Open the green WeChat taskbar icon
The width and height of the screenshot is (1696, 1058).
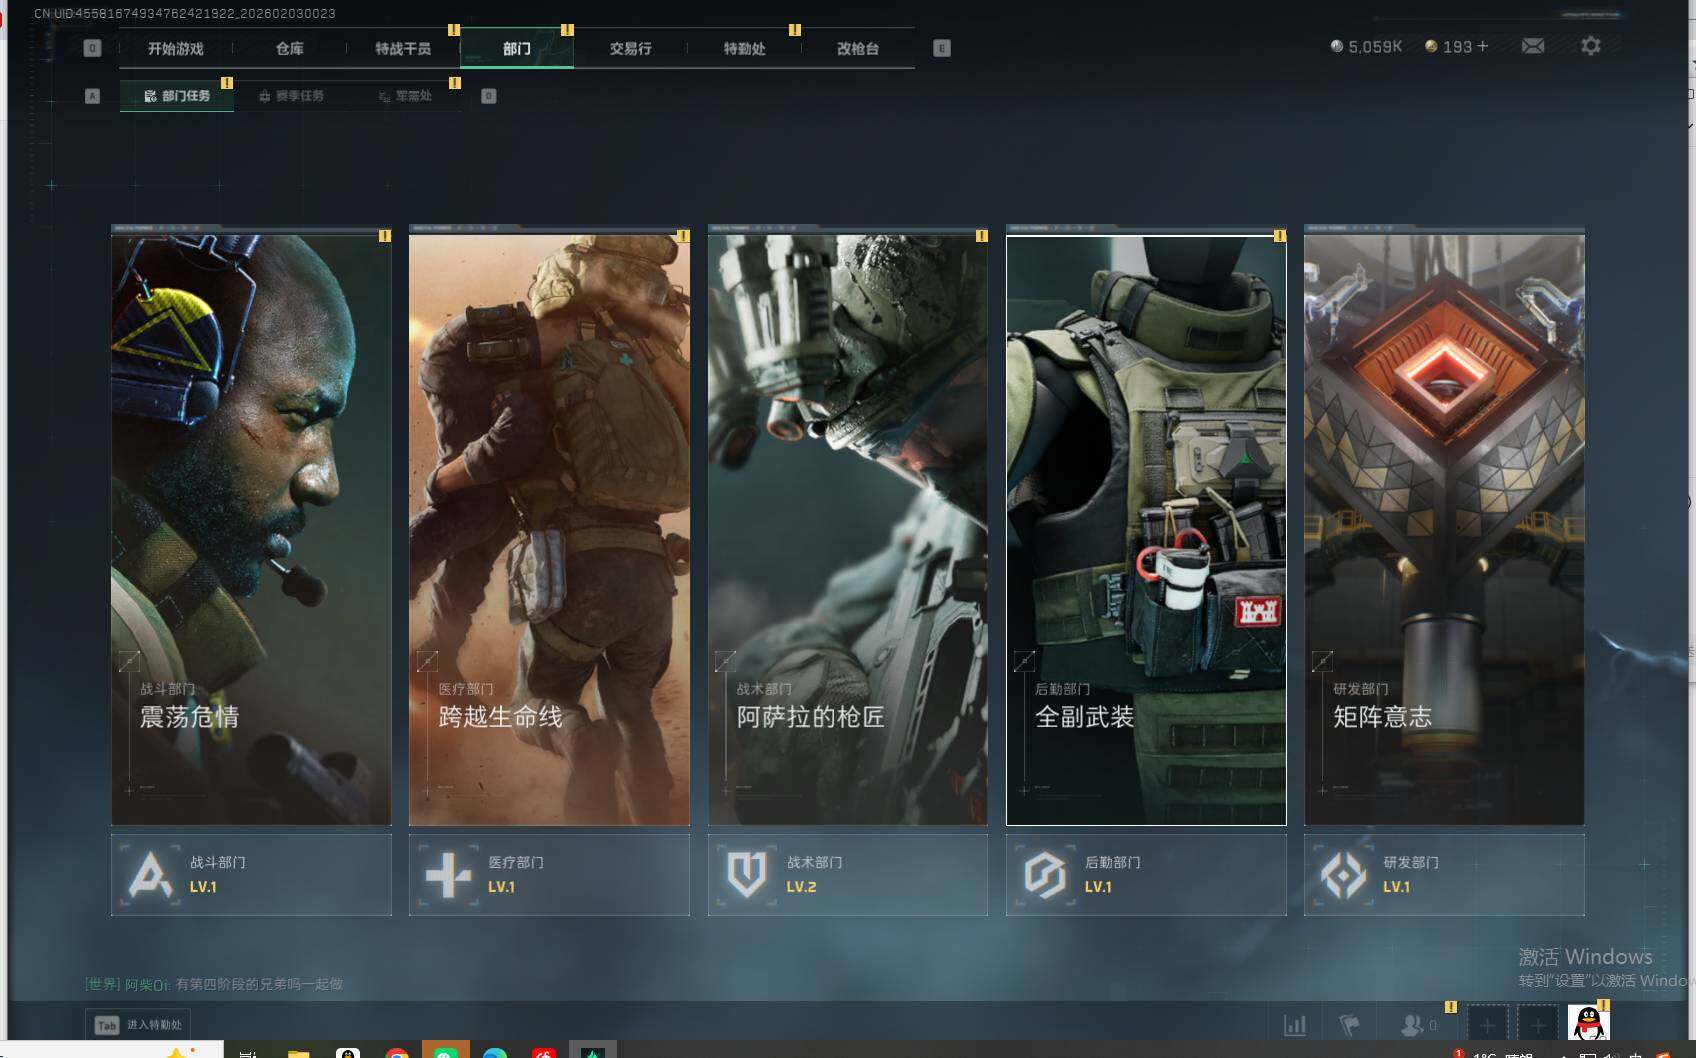click(446, 1050)
